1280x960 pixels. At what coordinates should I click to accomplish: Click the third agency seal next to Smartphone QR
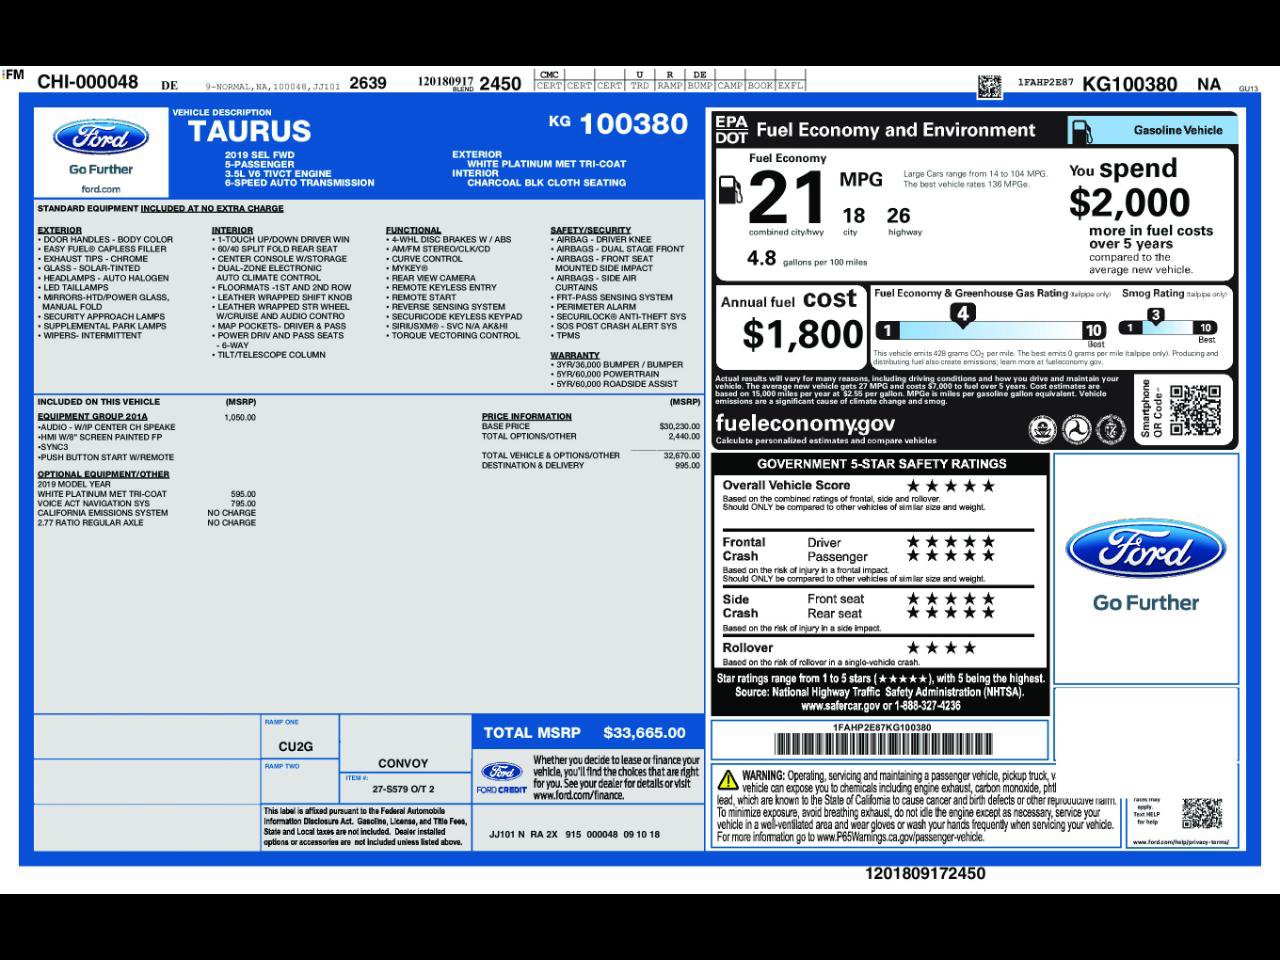coord(1110,430)
